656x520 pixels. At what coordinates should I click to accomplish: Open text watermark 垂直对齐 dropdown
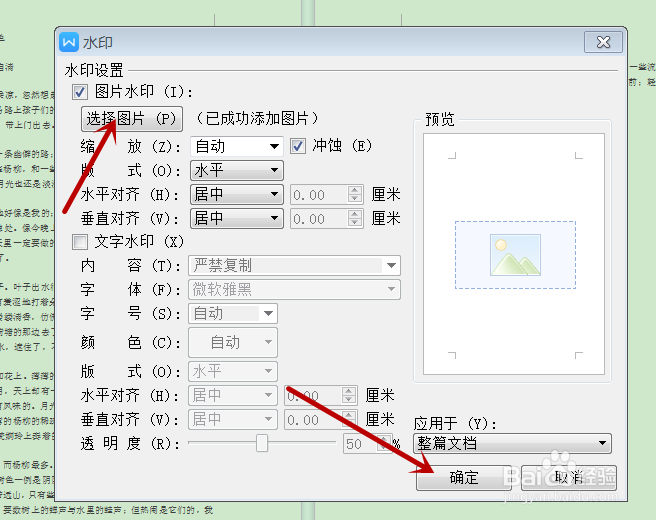[x=233, y=419]
